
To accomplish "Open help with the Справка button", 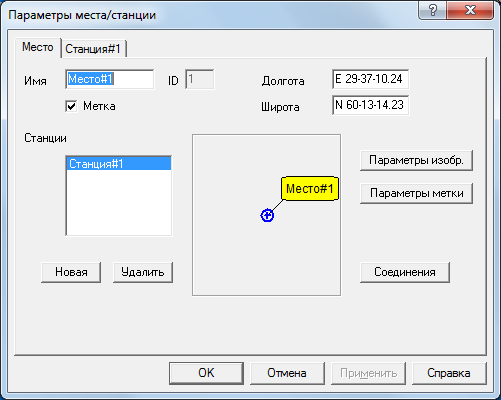I will click(x=449, y=373).
